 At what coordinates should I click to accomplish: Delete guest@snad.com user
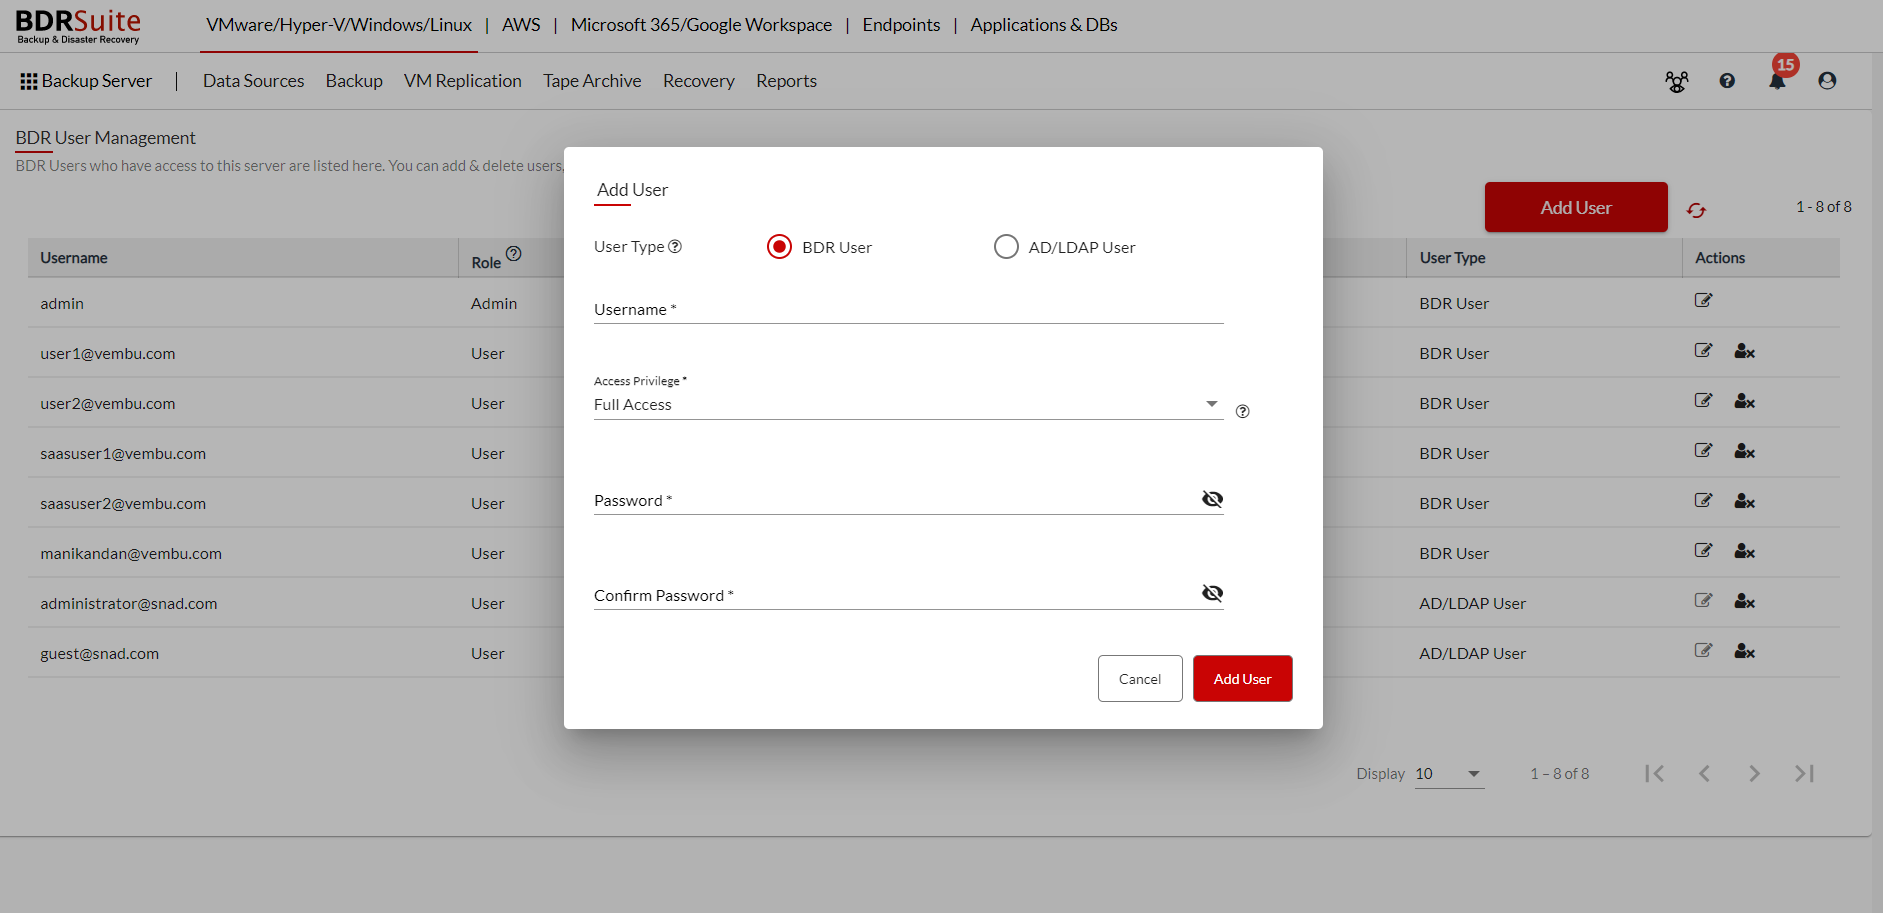pyautogui.click(x=1745, y=652)
